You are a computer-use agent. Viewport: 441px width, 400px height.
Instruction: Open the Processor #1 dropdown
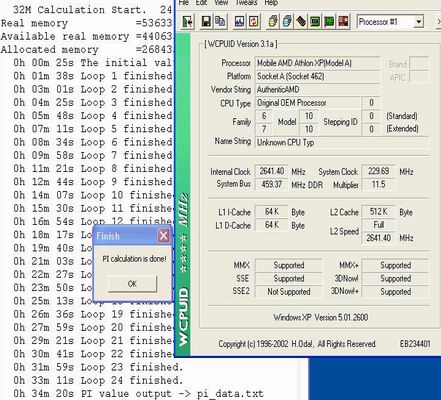(x=418, y=22)
